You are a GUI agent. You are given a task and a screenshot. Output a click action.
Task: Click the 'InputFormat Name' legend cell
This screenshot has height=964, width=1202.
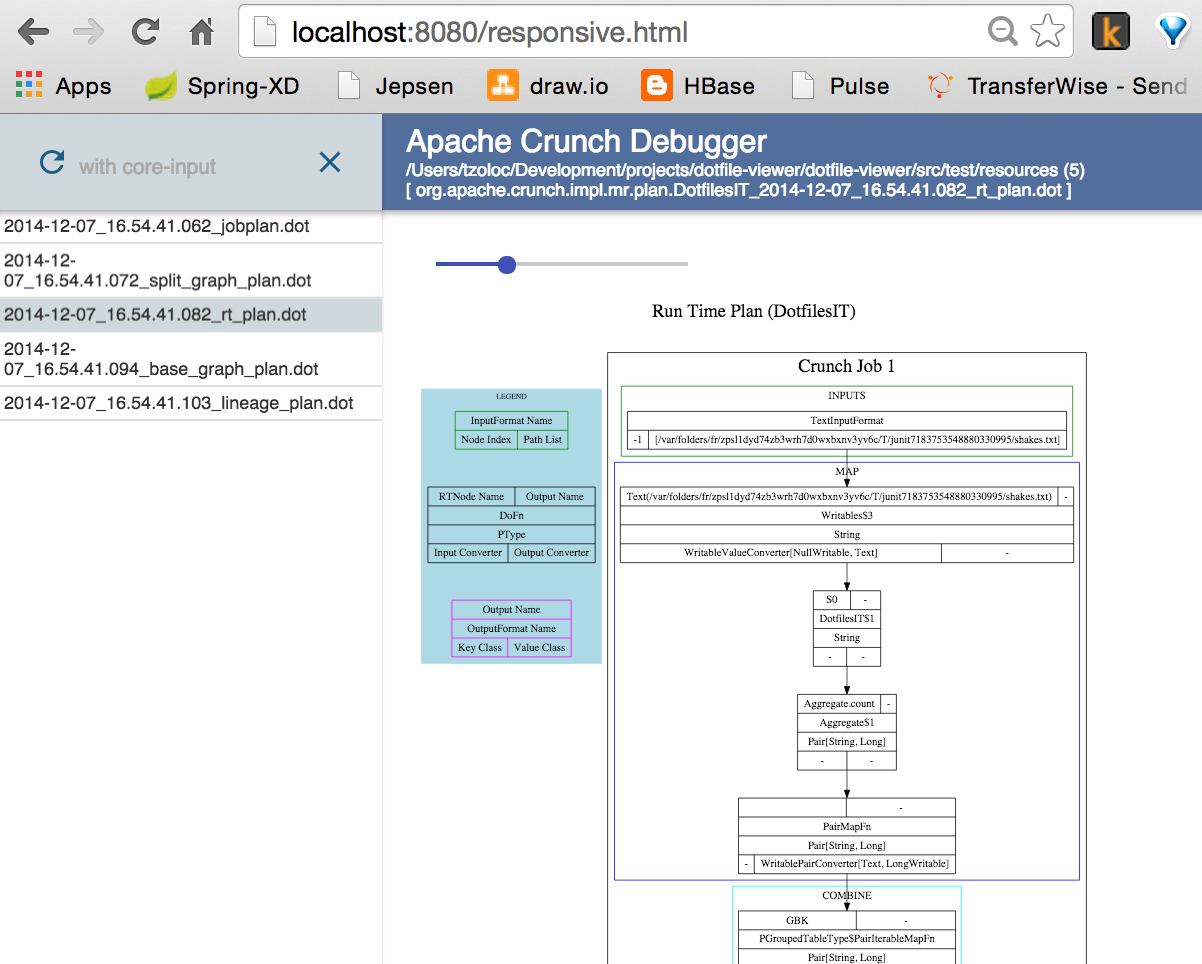pos(511,421)
